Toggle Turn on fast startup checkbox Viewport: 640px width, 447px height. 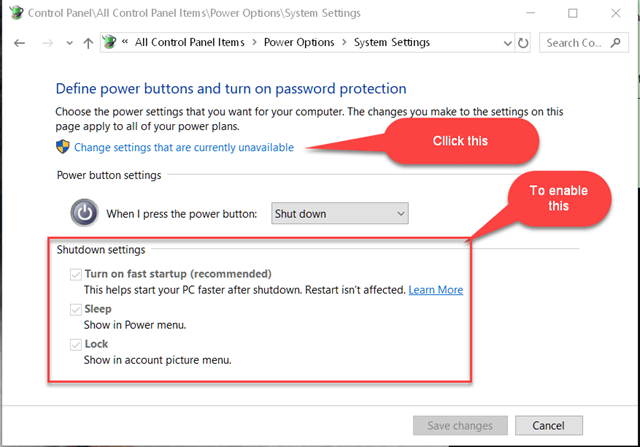[x=76, y=274]
